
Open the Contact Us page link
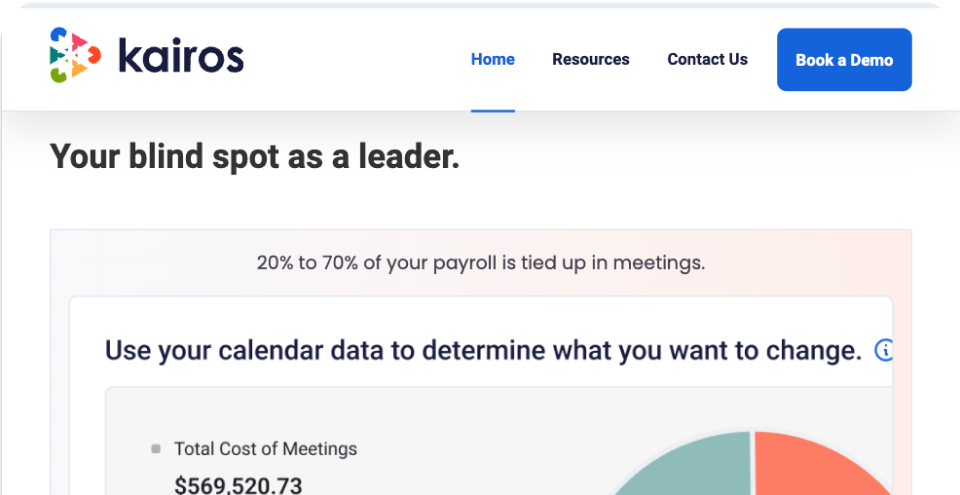tap(707, 60)
